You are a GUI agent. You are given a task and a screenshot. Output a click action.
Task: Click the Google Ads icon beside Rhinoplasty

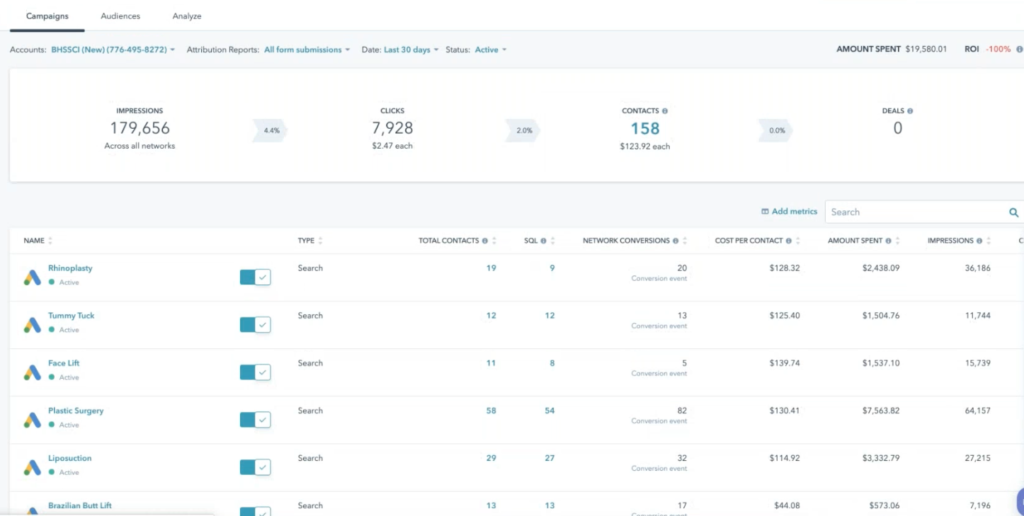tap(32, 278)
